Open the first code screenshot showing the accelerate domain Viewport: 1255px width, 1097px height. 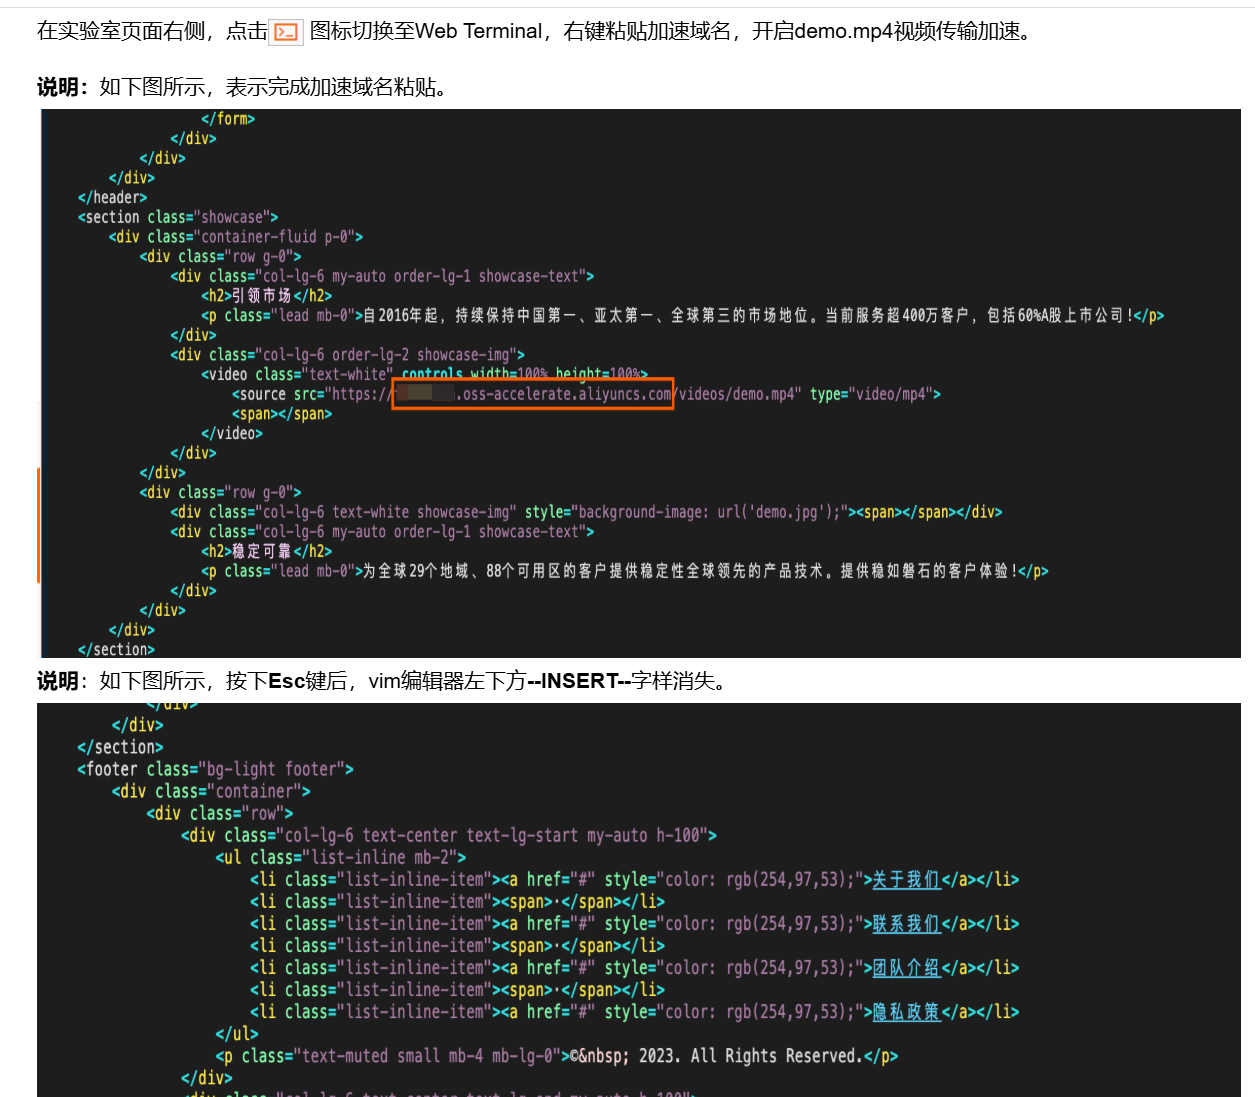640,383
